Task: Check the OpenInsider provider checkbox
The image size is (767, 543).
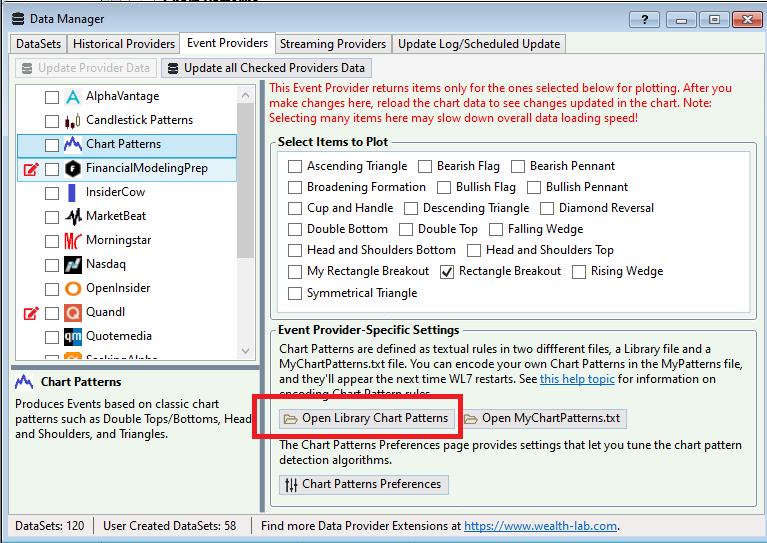Action: click(52, 289)
